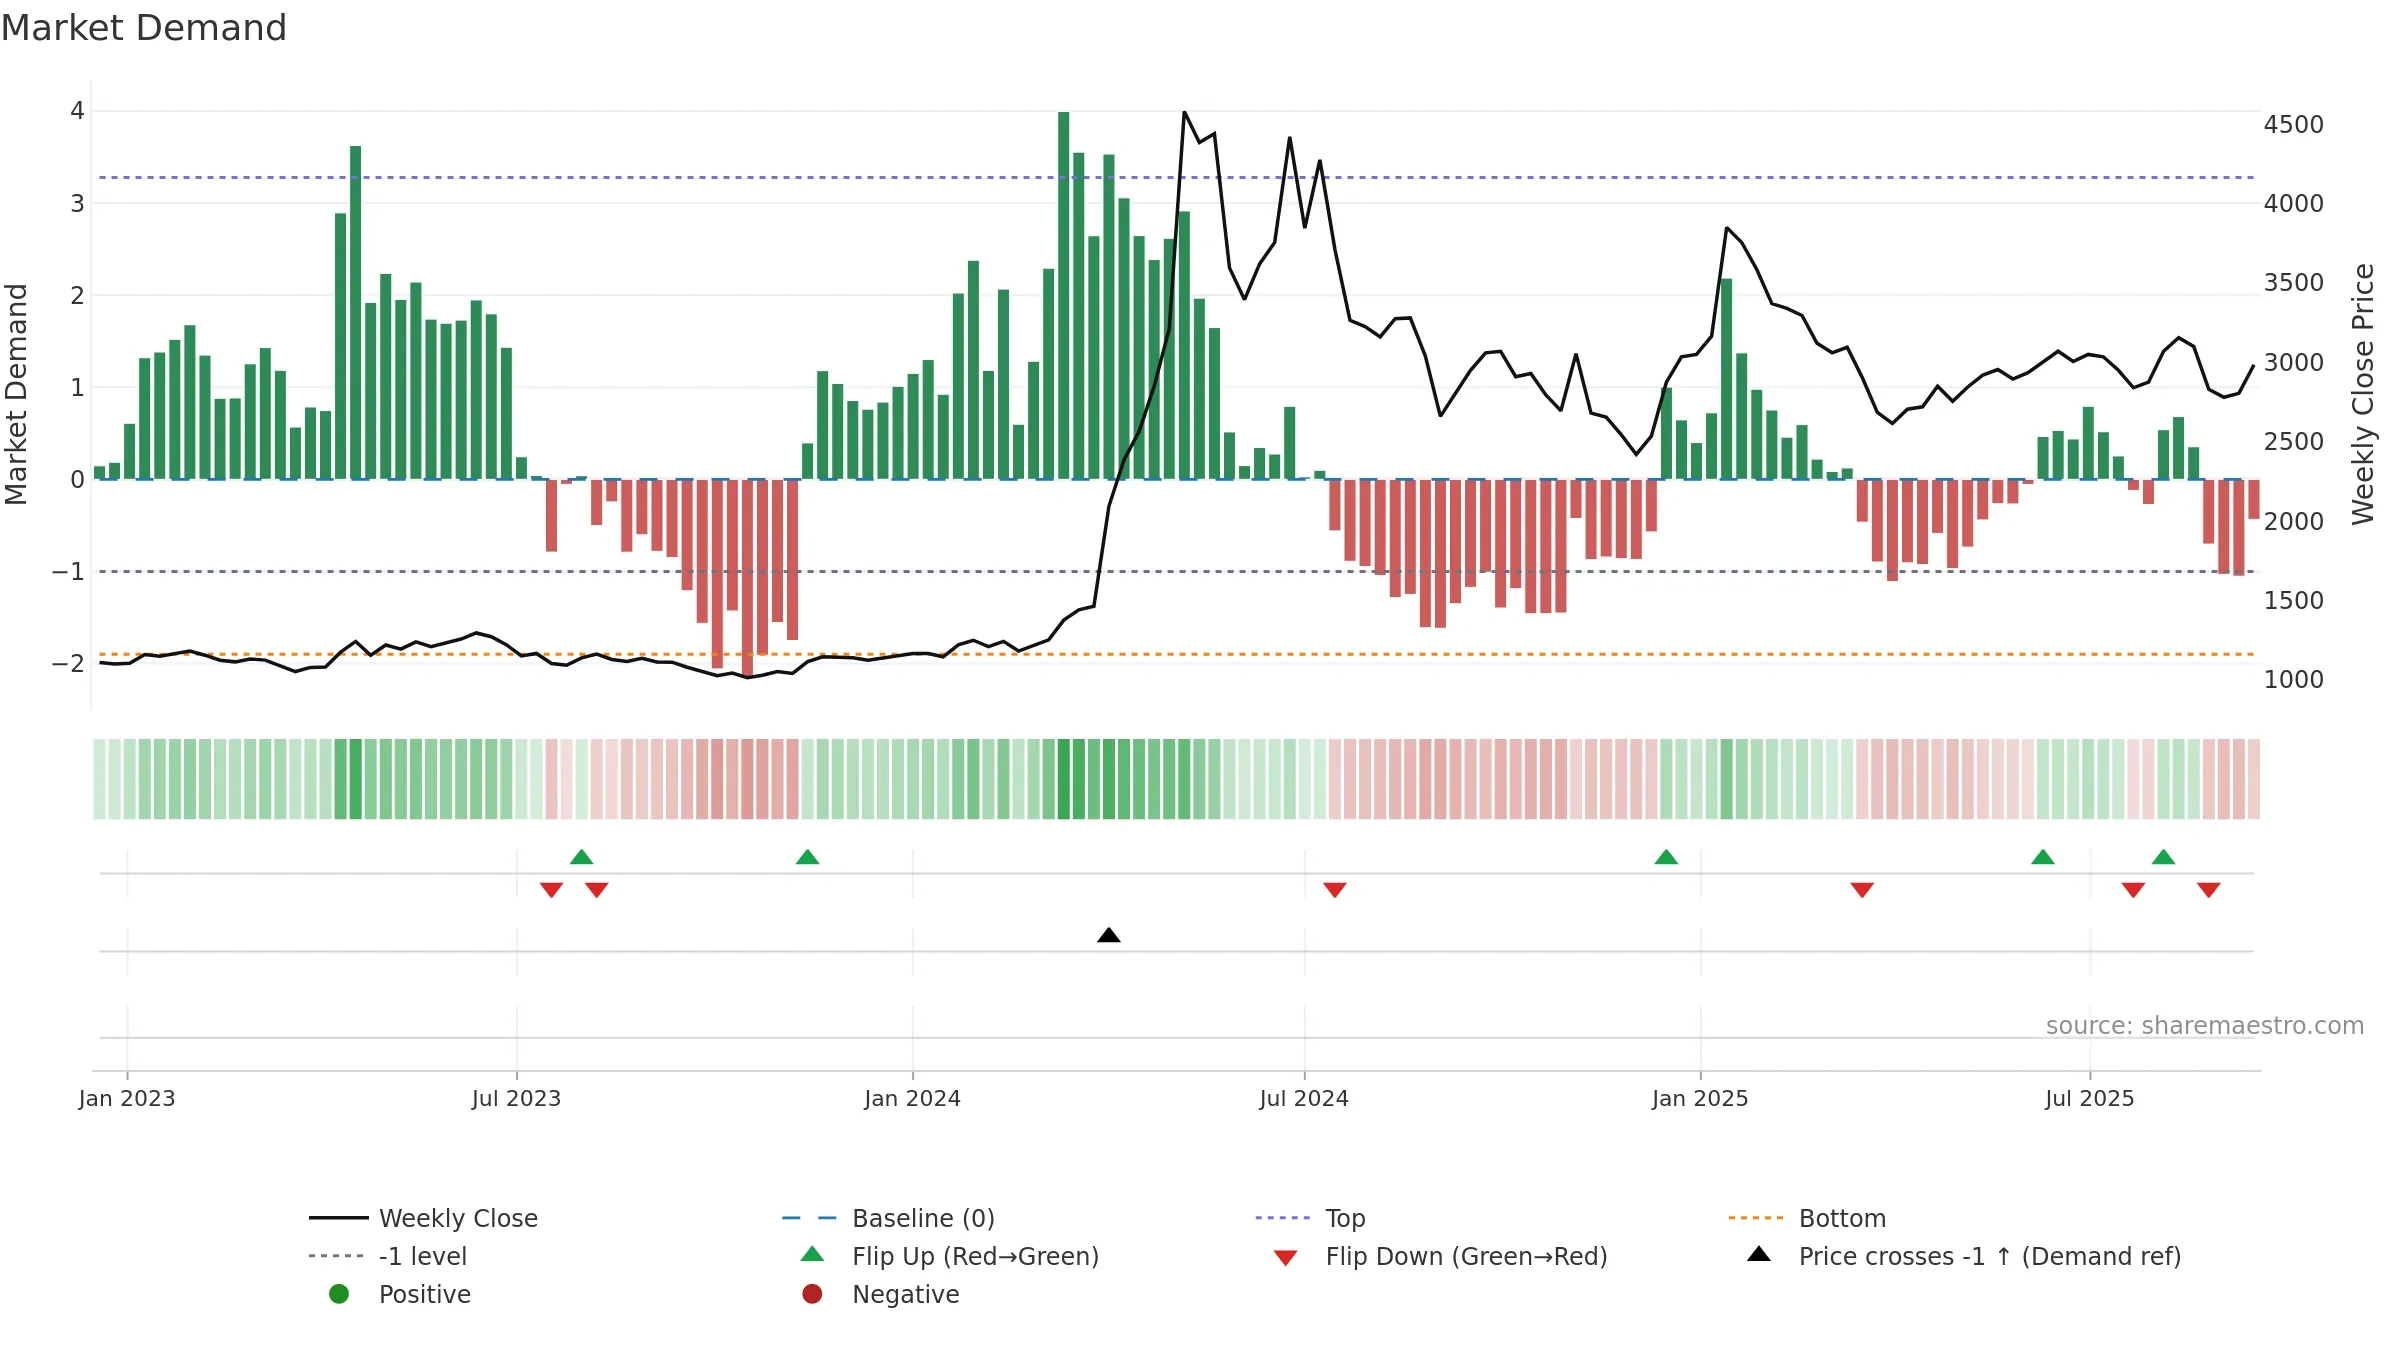Click the Jan 2023 x-axis label

(x=127, y=1098)
